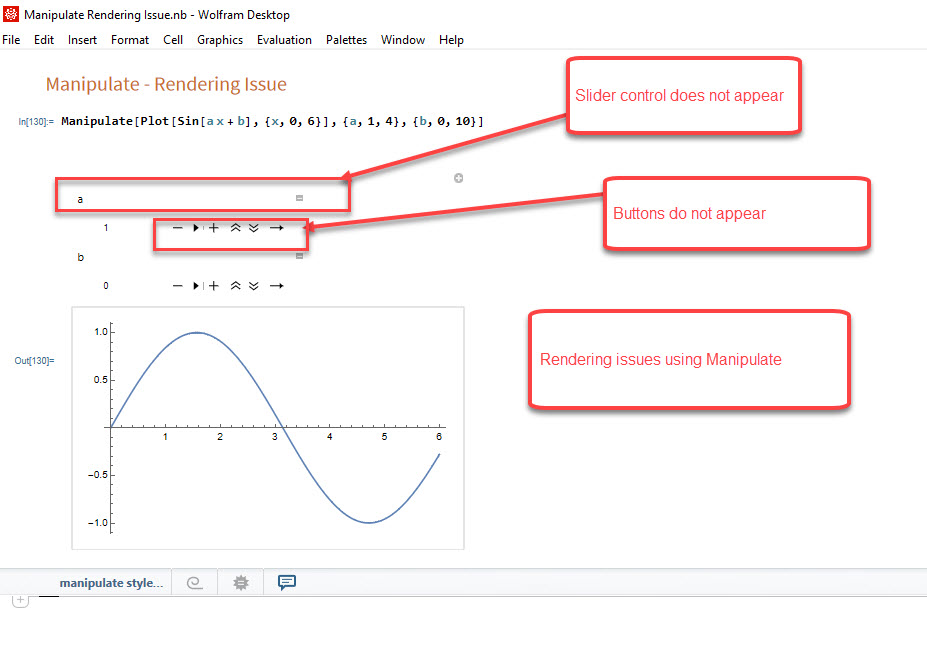Click the "manipulate style..." suggestion button
This screenshot has height=671, width=927.
[111, 583]
